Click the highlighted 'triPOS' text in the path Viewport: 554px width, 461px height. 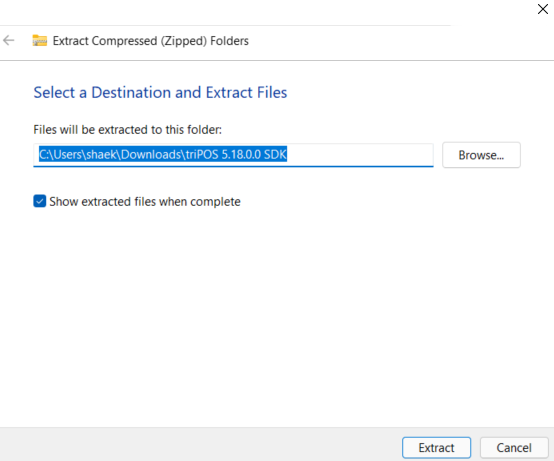tap(202, 155)
